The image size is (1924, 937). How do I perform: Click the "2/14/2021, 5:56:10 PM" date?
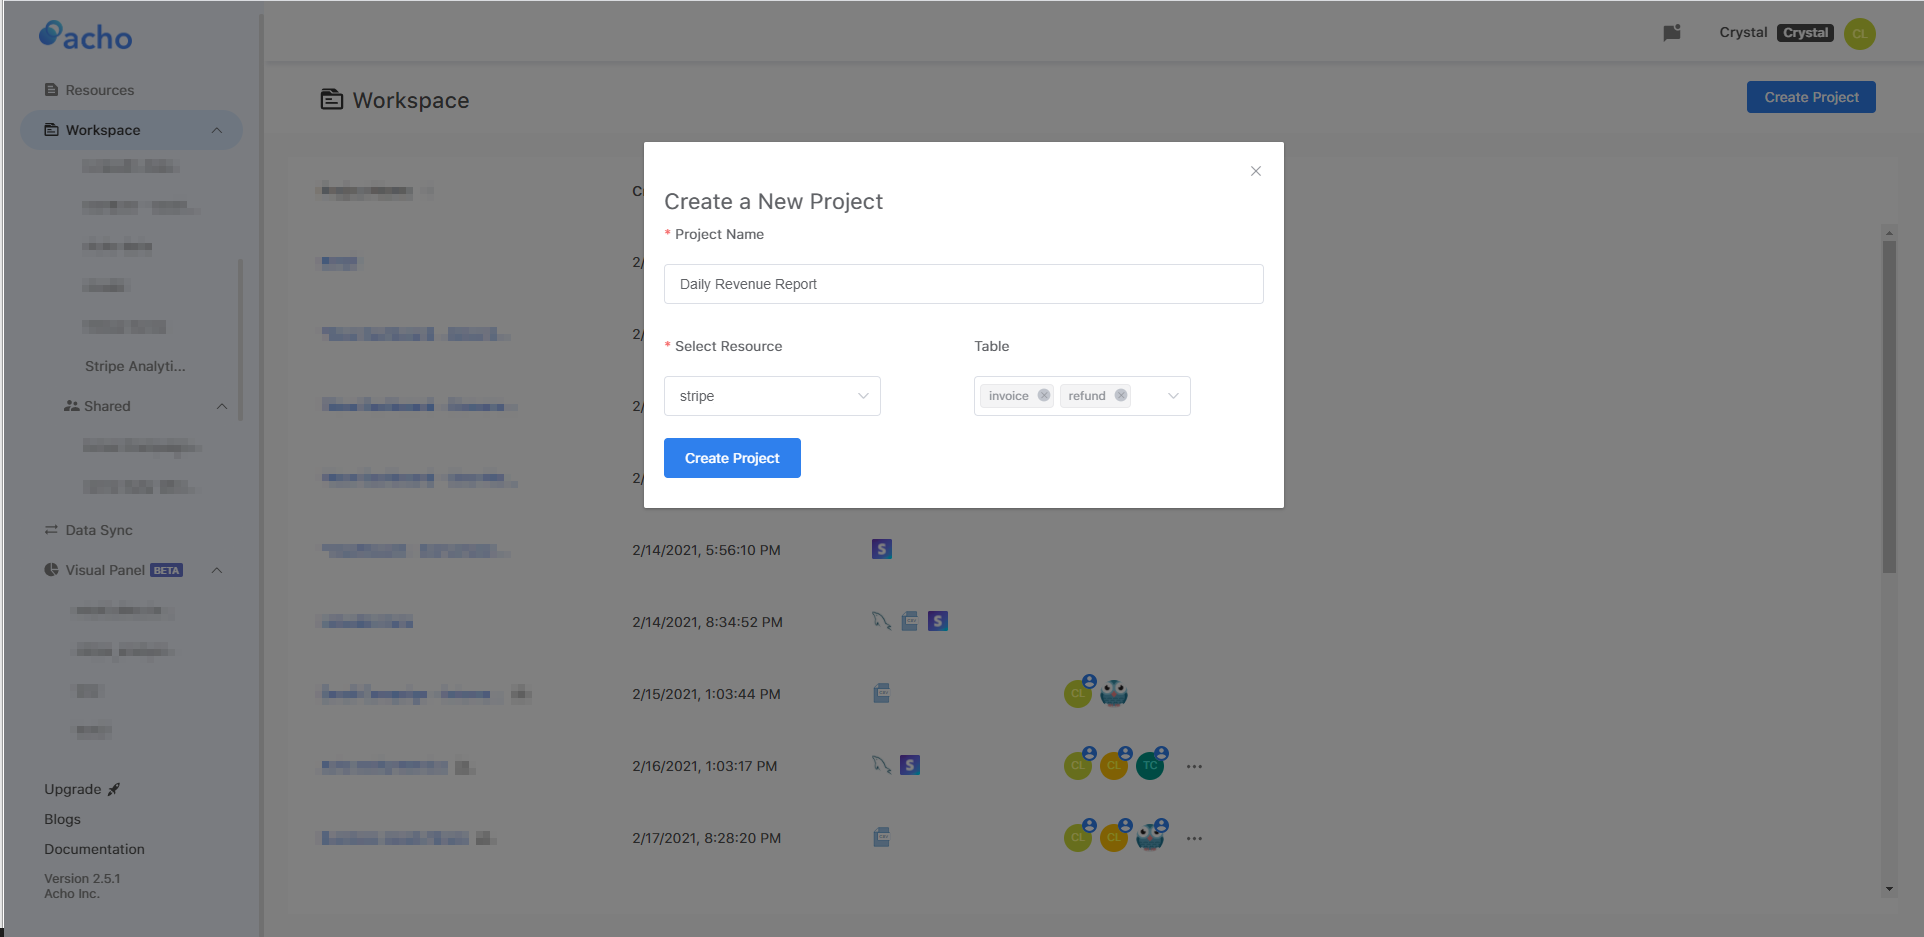click(706, 550)
